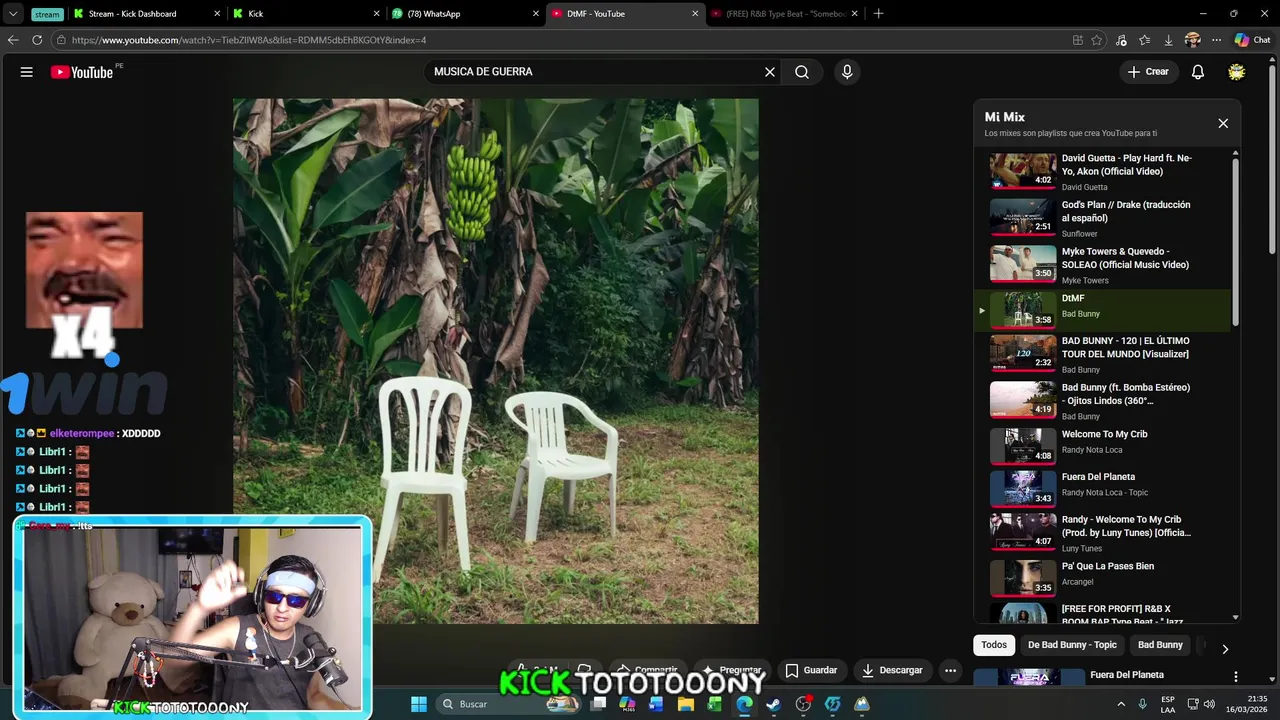Viewport: 1280px width, 720px height.
Task: Select the currently playing DtMF item
Action: 1104,310
